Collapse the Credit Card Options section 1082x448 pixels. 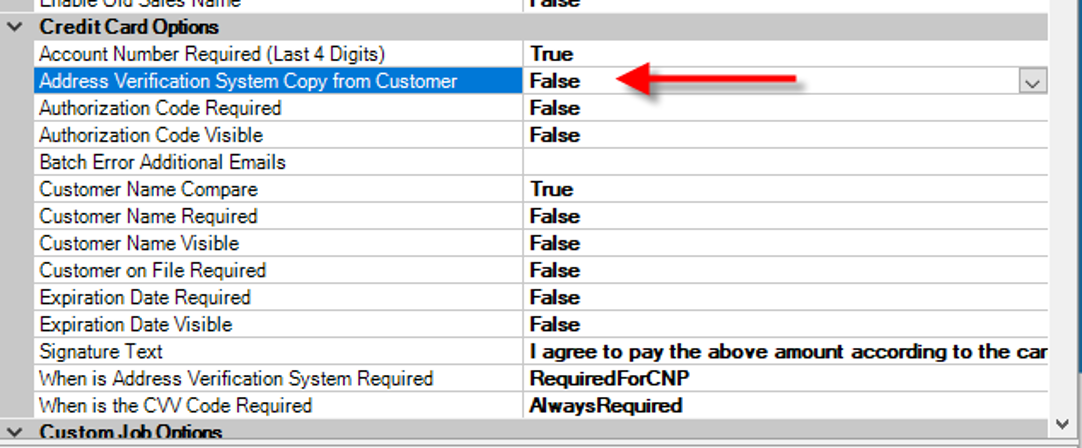14,27
